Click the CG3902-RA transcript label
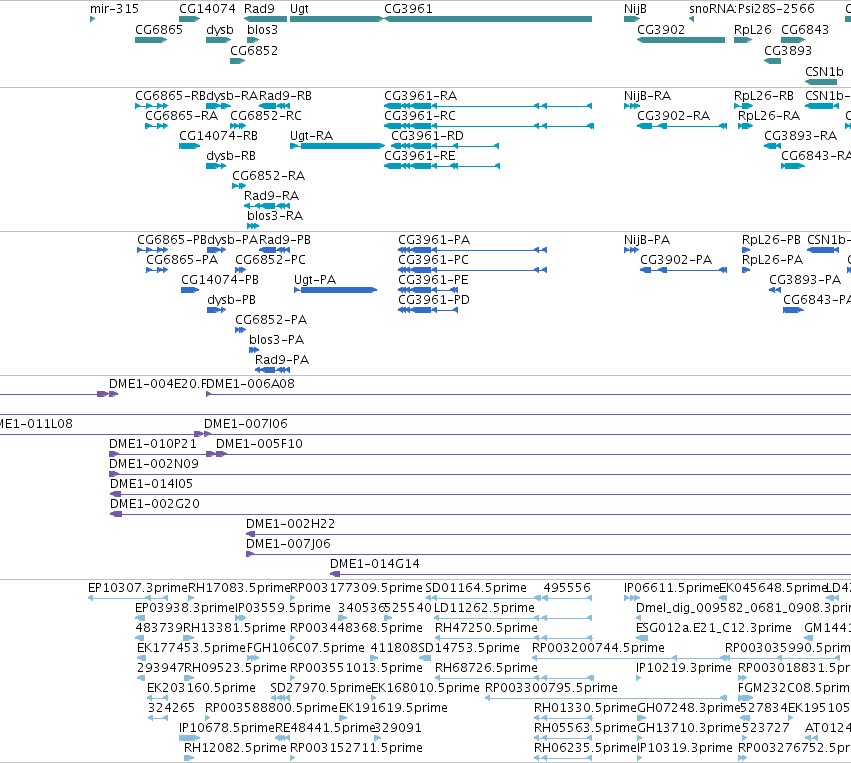 (673, 116)
